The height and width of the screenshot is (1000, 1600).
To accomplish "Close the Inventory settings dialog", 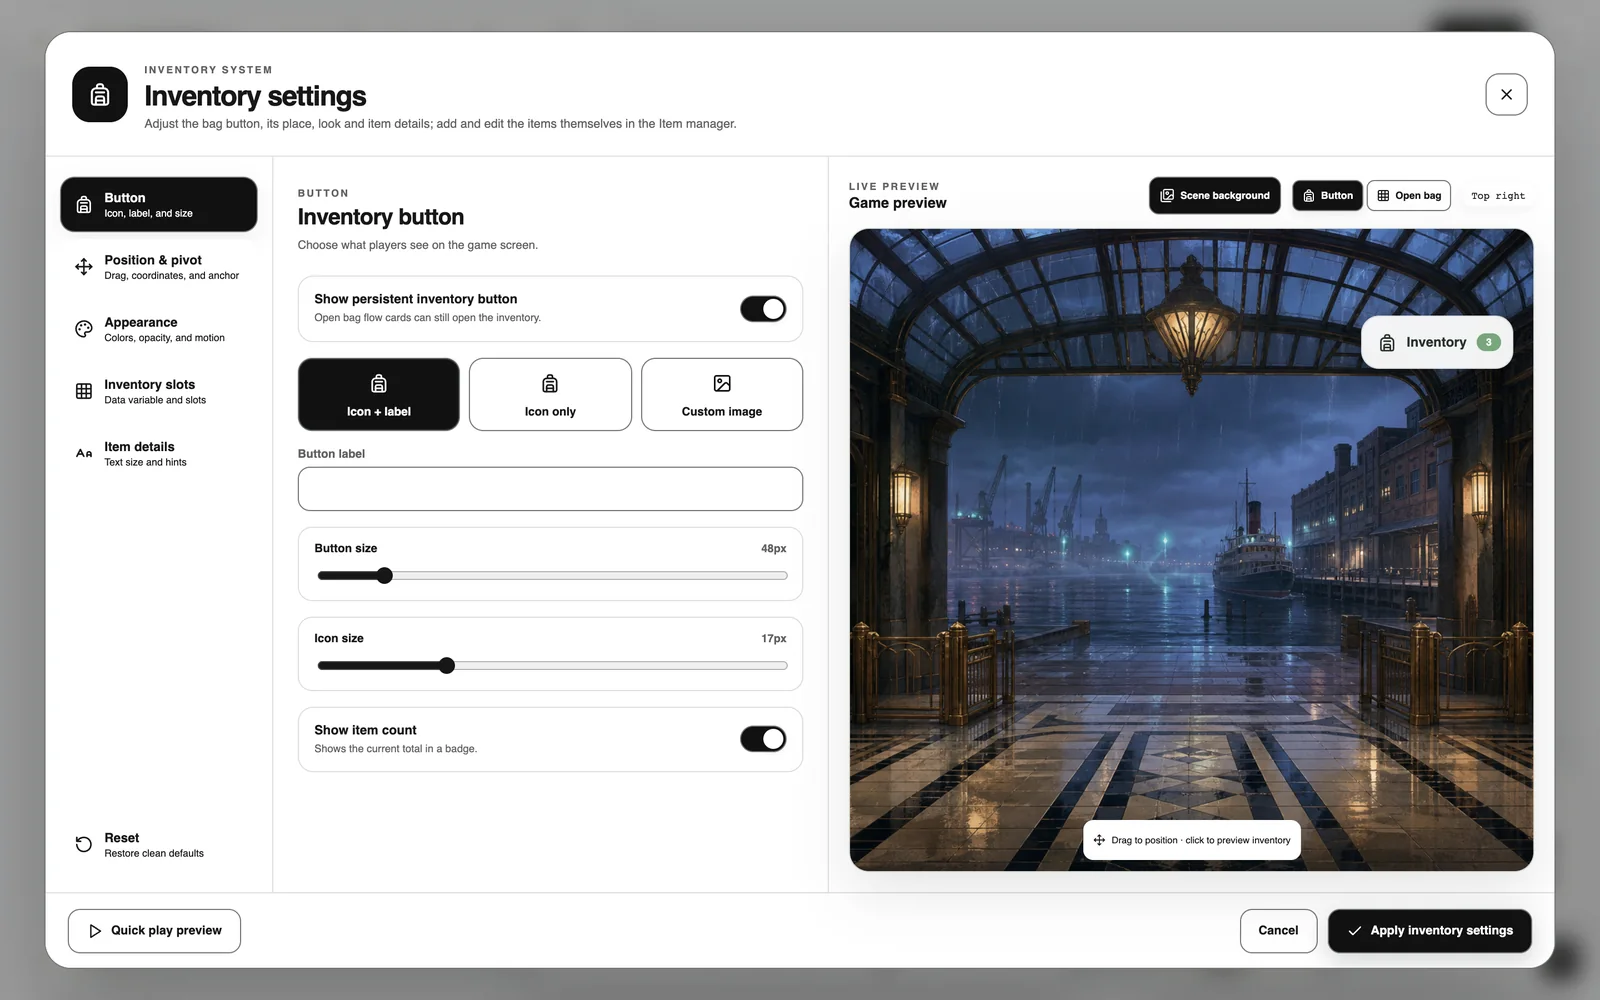I will click(1506, 95).
